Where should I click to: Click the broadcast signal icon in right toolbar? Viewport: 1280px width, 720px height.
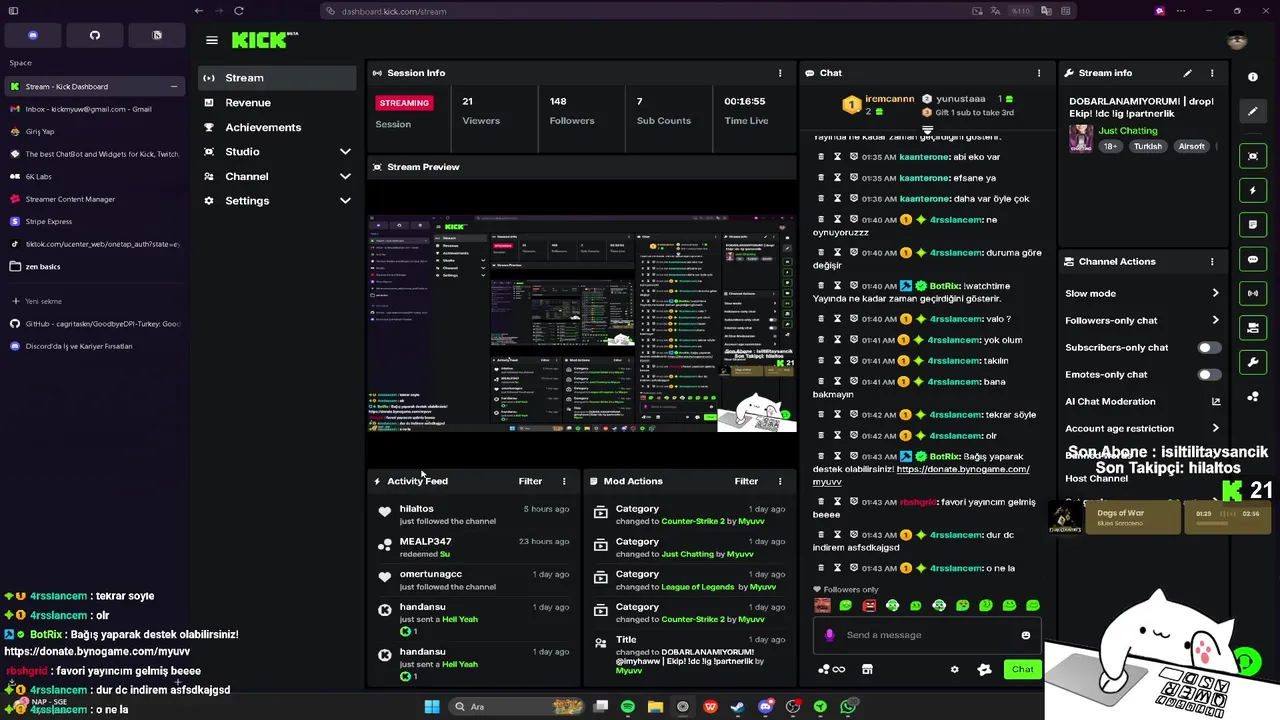pos(1253,293)
